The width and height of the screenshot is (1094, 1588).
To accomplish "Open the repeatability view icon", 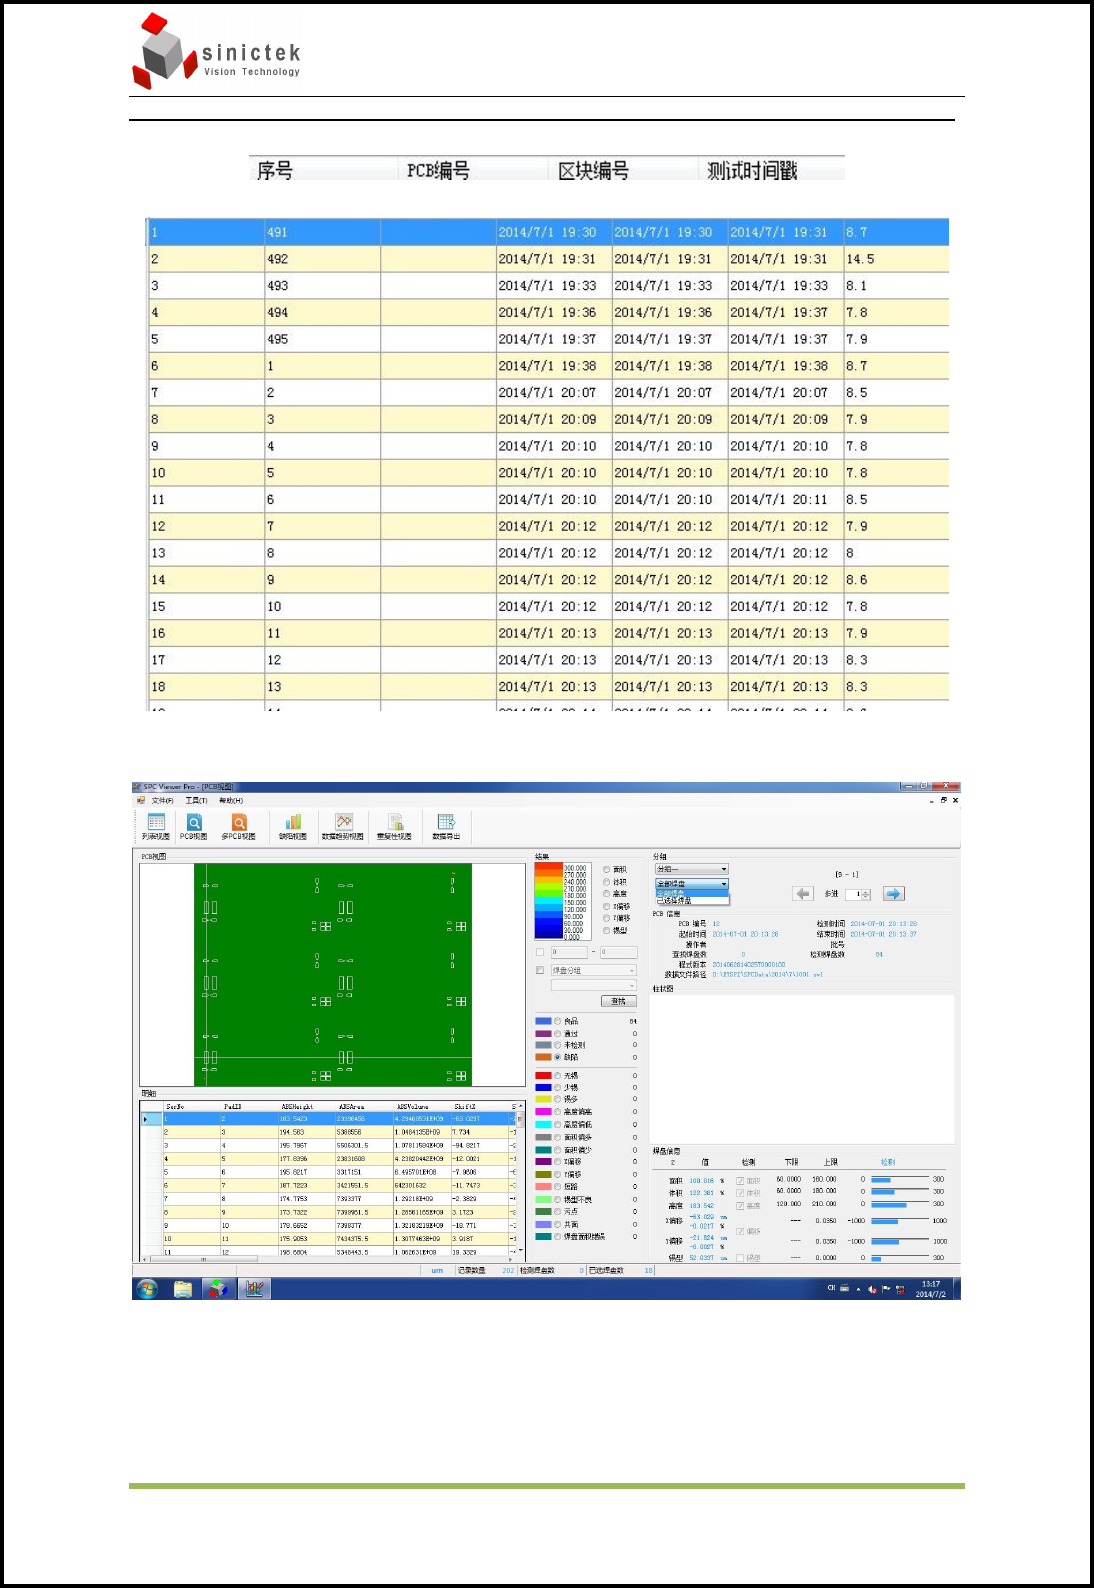I will point(395,826).
